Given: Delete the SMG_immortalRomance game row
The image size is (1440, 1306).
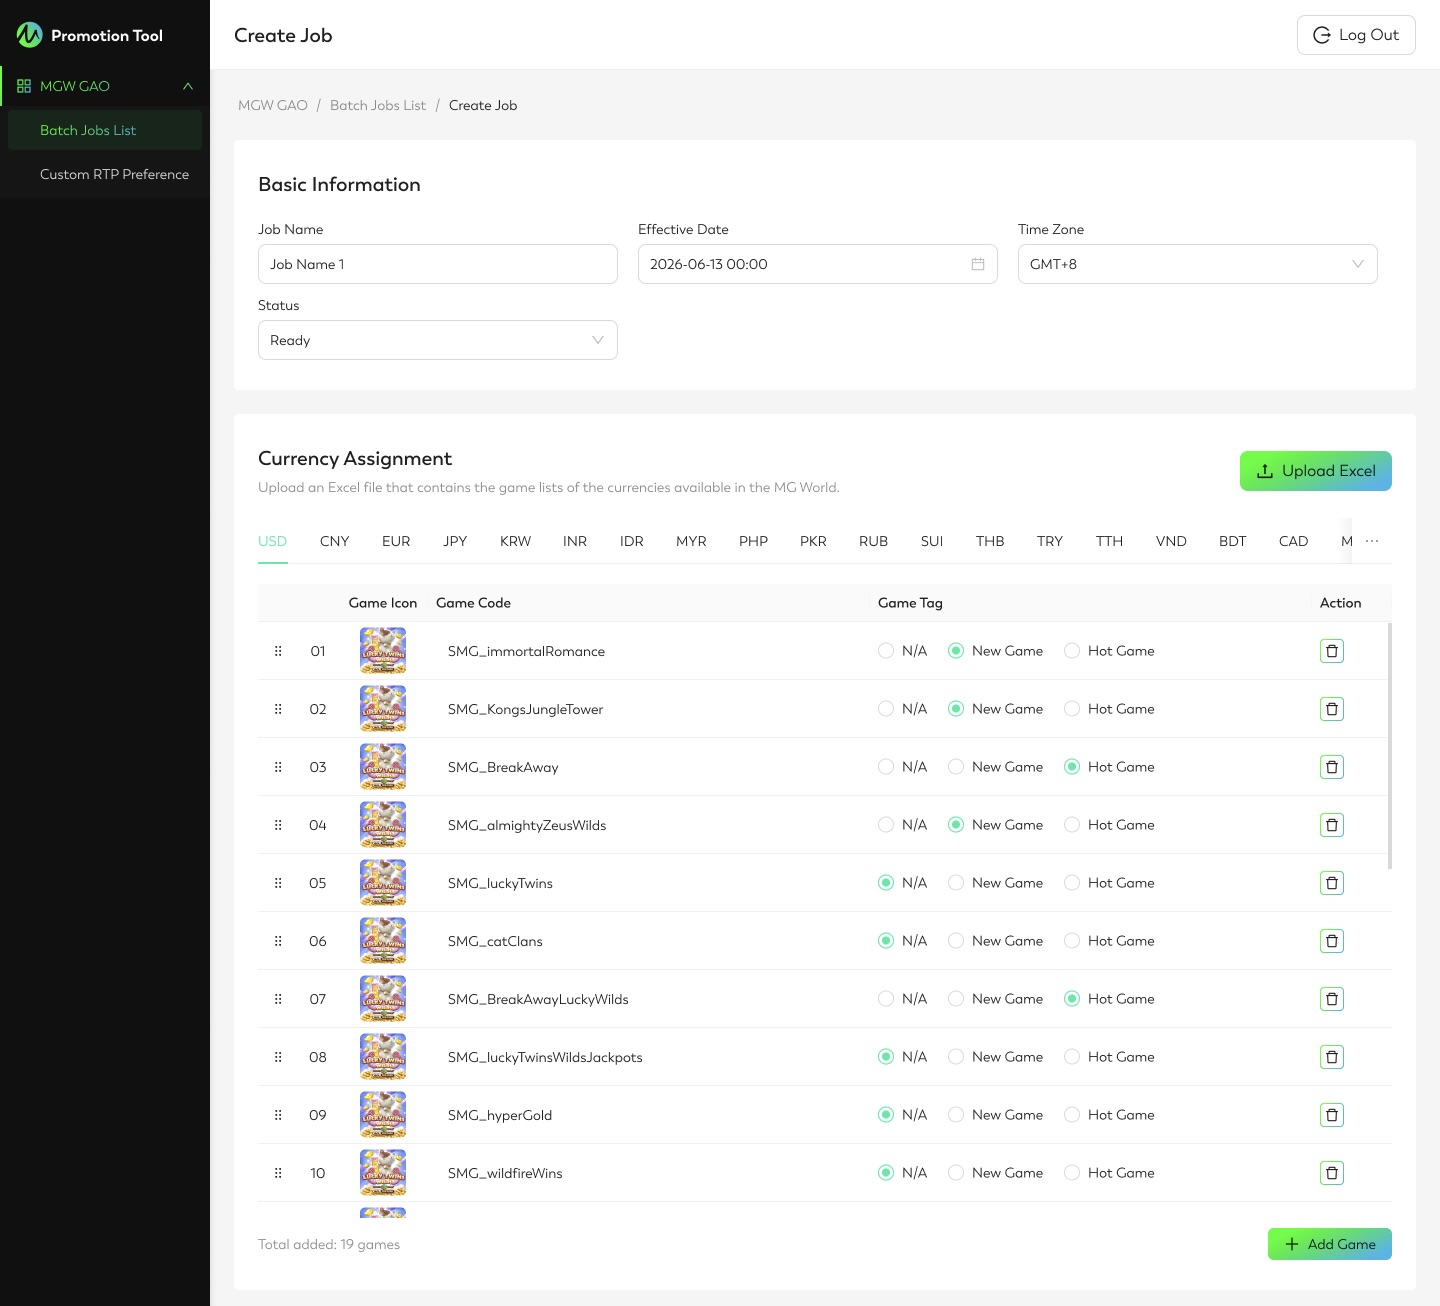Looking at the screenshot, I should 1331,651.
